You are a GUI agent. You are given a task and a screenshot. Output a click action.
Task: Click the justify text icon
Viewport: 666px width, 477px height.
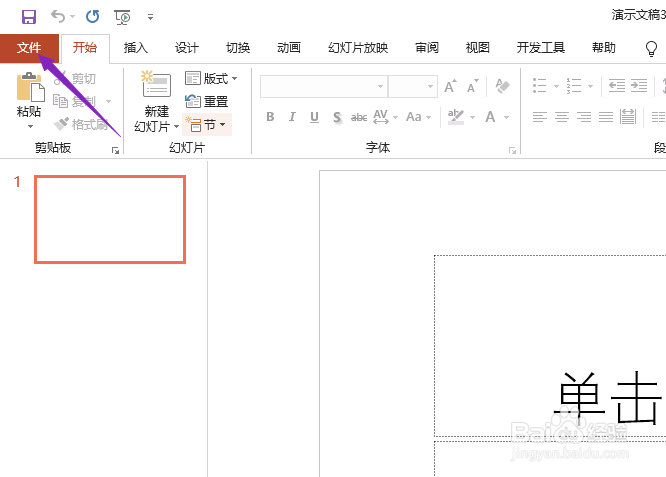[x=606, y=117]
